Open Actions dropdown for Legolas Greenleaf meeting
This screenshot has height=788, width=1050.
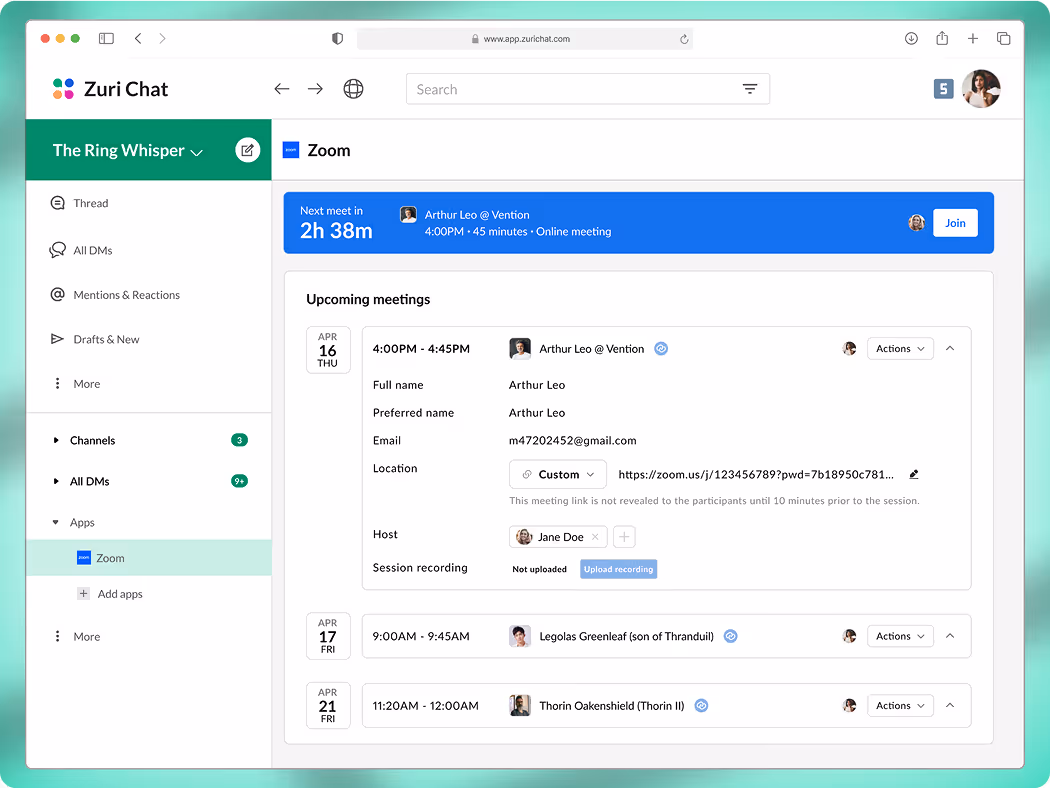pos(900,635)
